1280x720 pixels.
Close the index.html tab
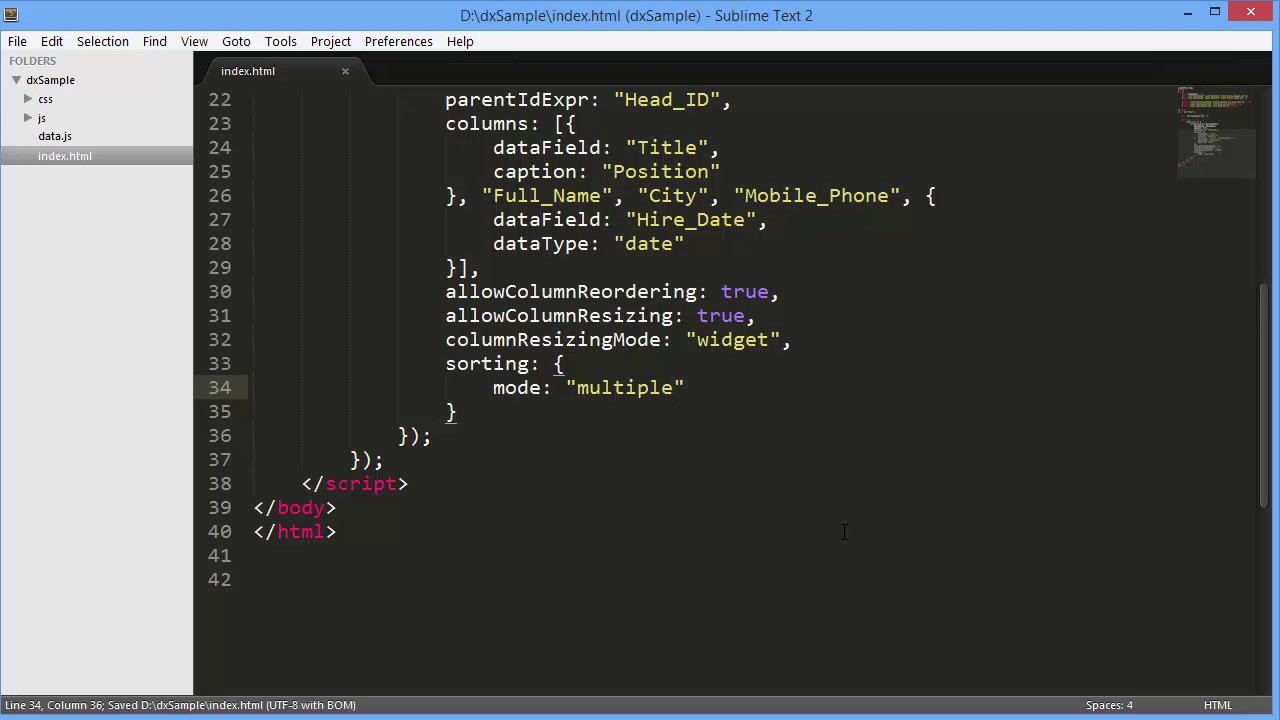[345, 71]
